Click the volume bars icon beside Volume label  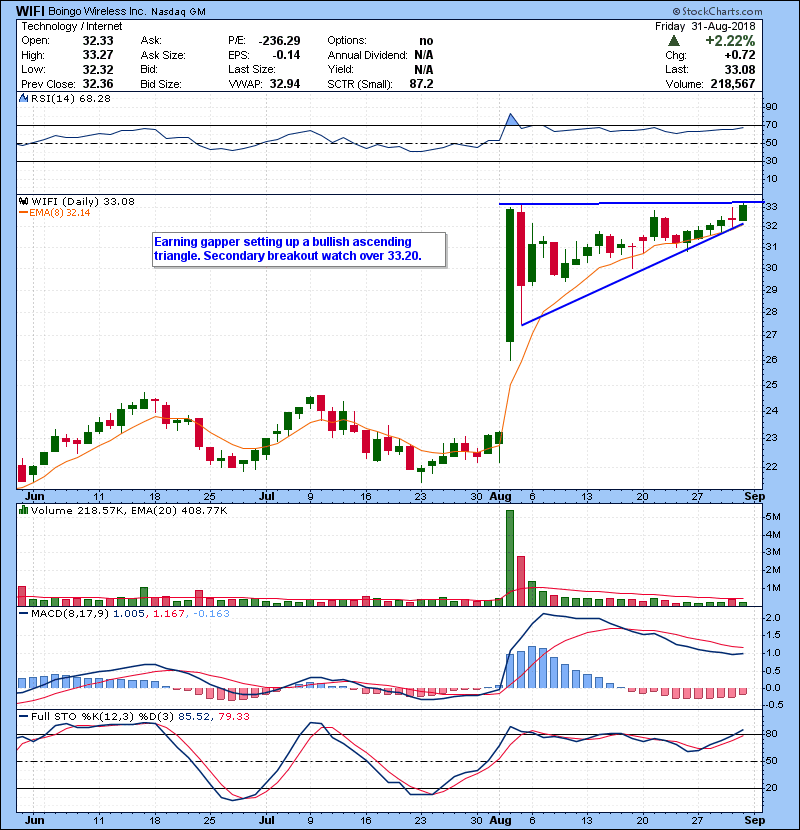pyautogui.click(x=23, y=510)
